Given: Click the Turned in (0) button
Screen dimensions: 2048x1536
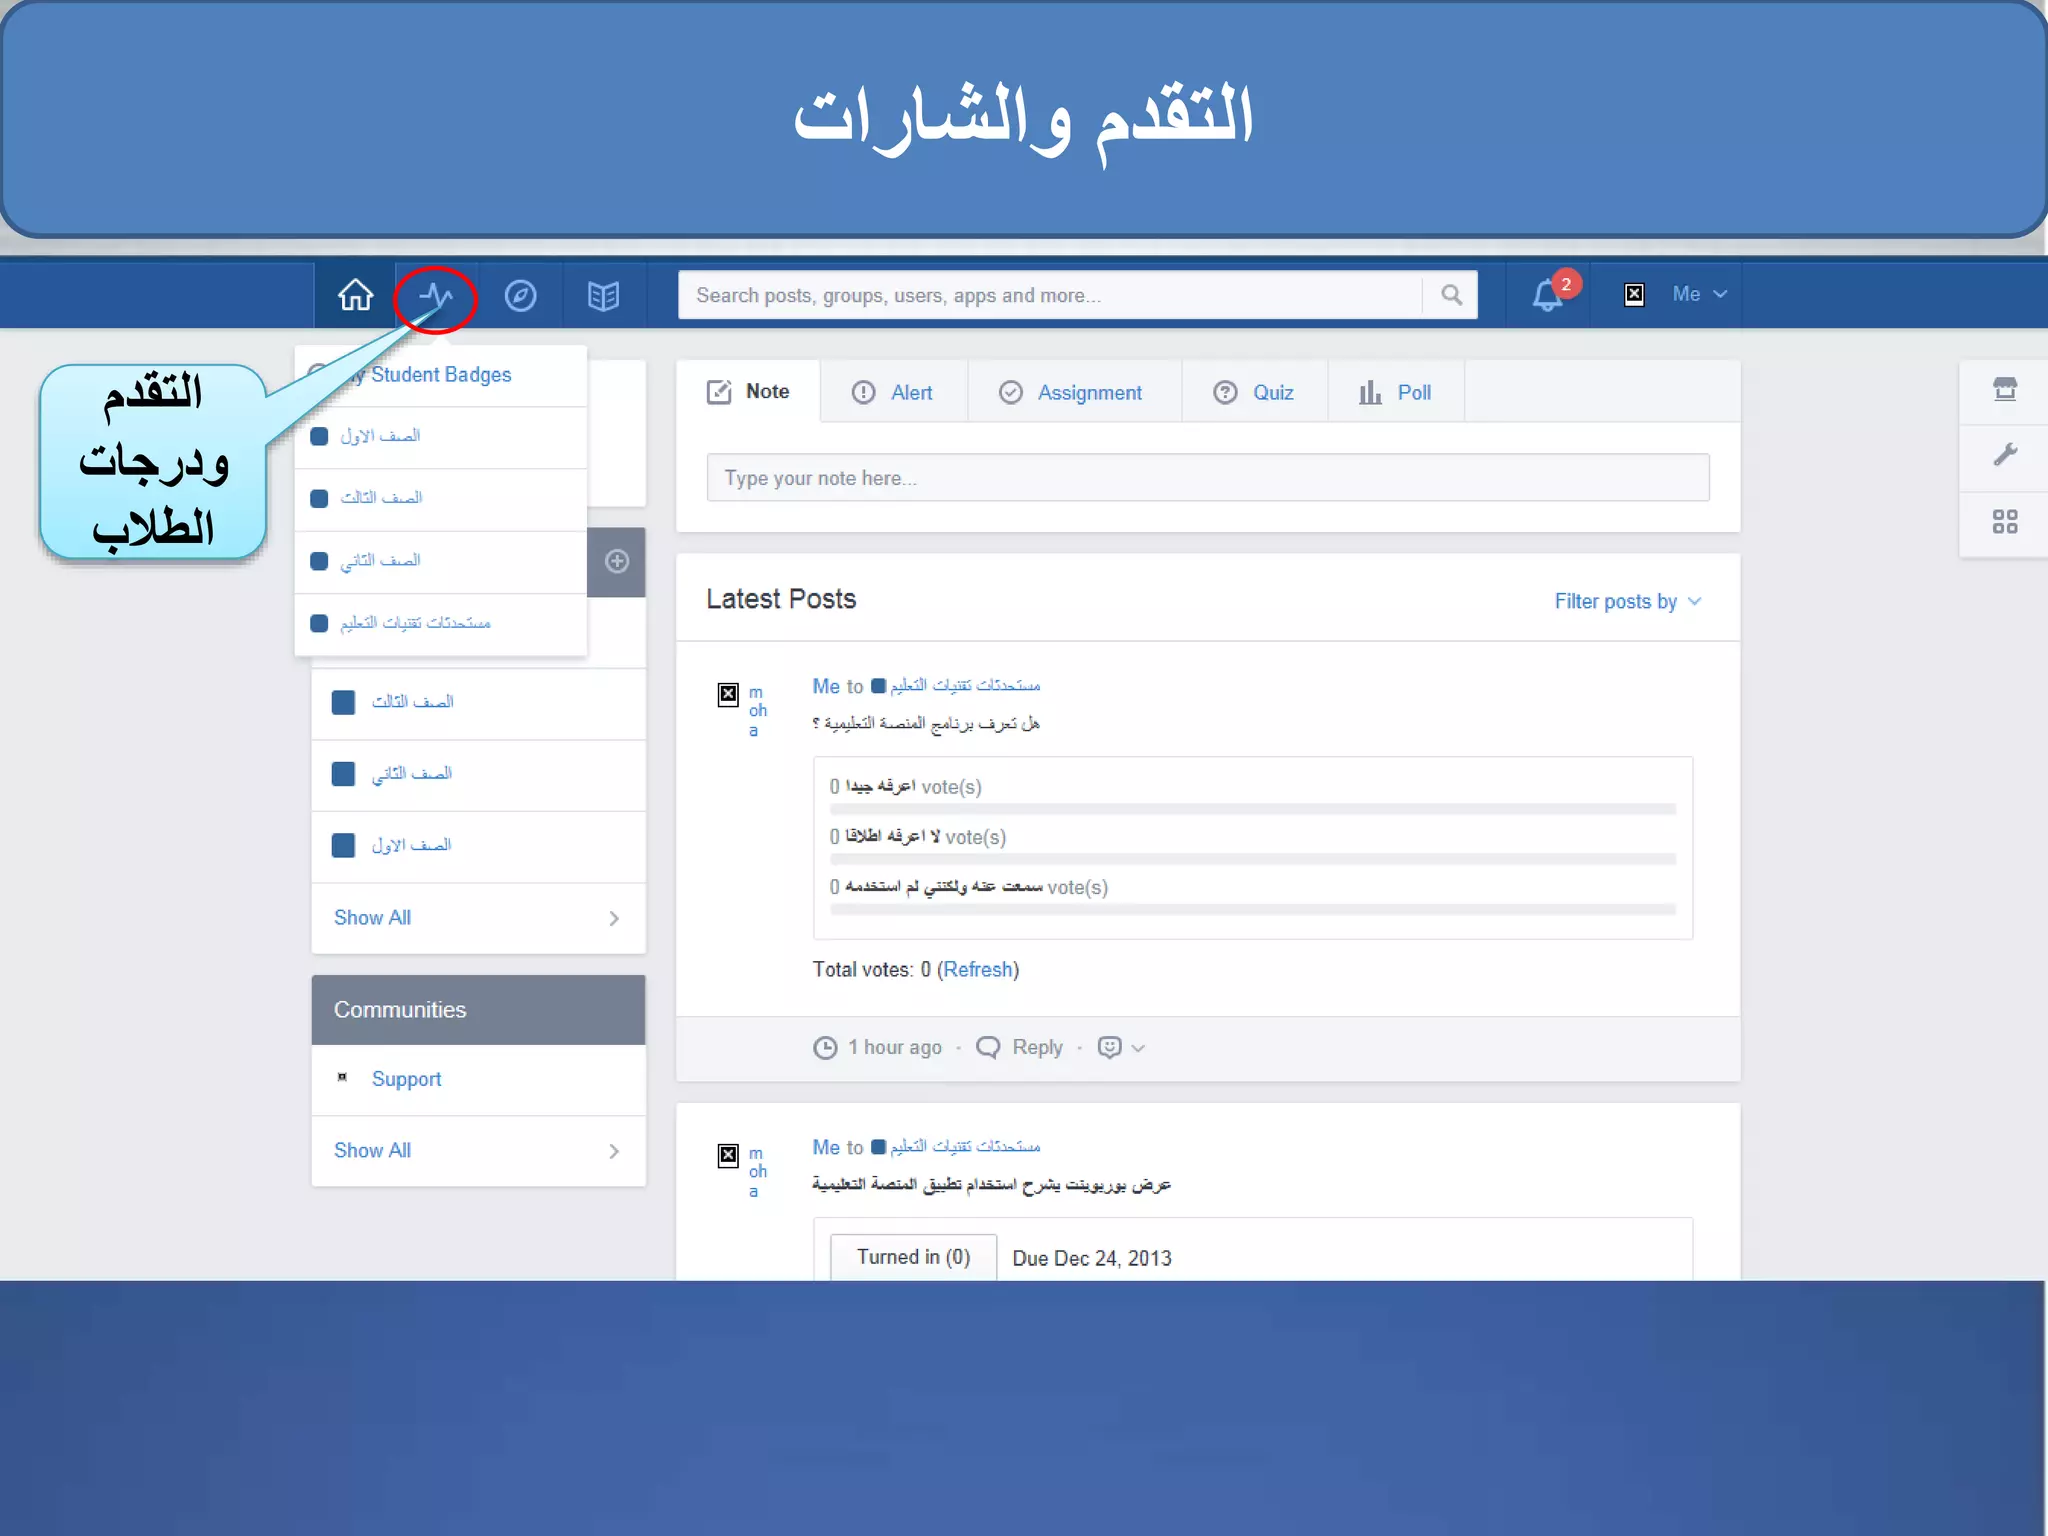Looking at the screenshot, I should [x=913, y=1257].
